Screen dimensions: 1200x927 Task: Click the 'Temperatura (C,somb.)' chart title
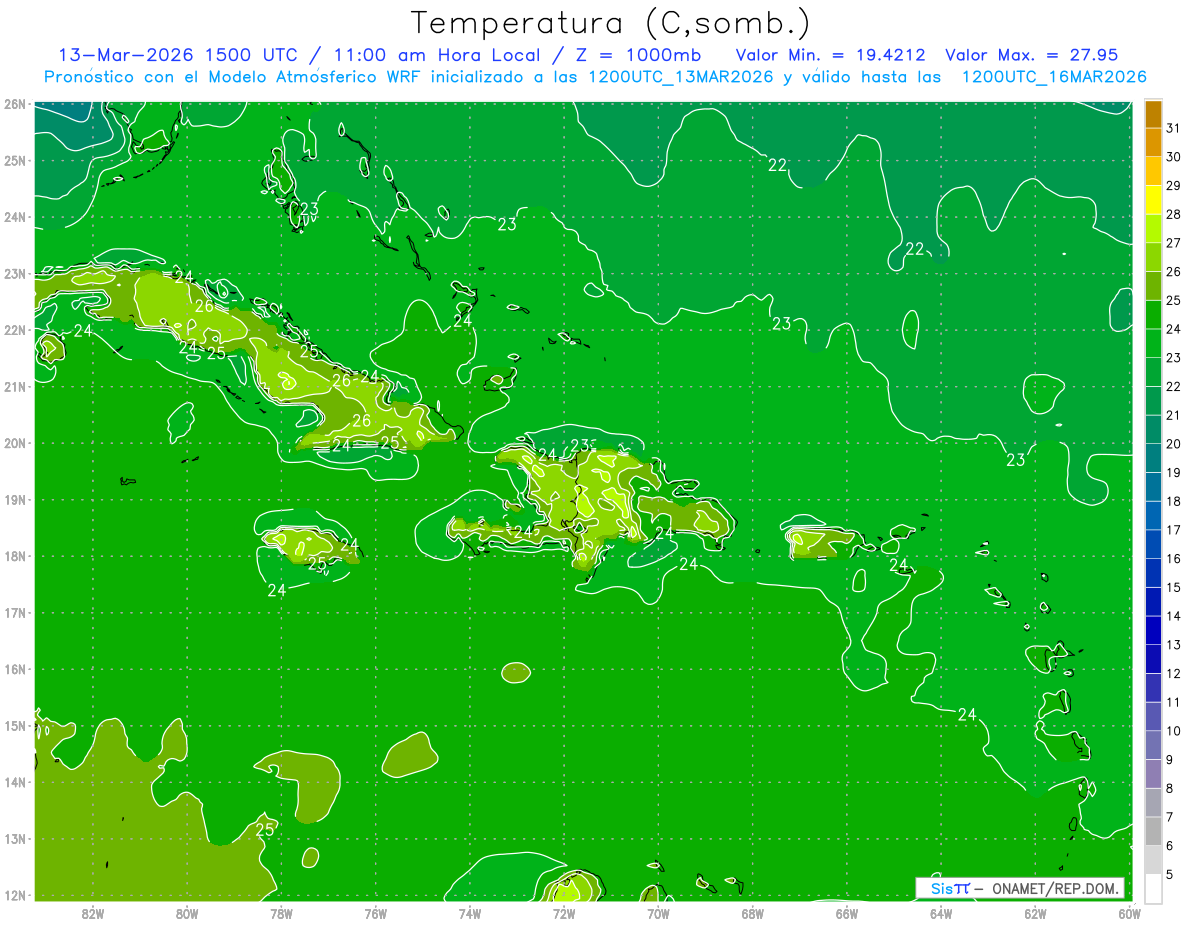(611, 23)
